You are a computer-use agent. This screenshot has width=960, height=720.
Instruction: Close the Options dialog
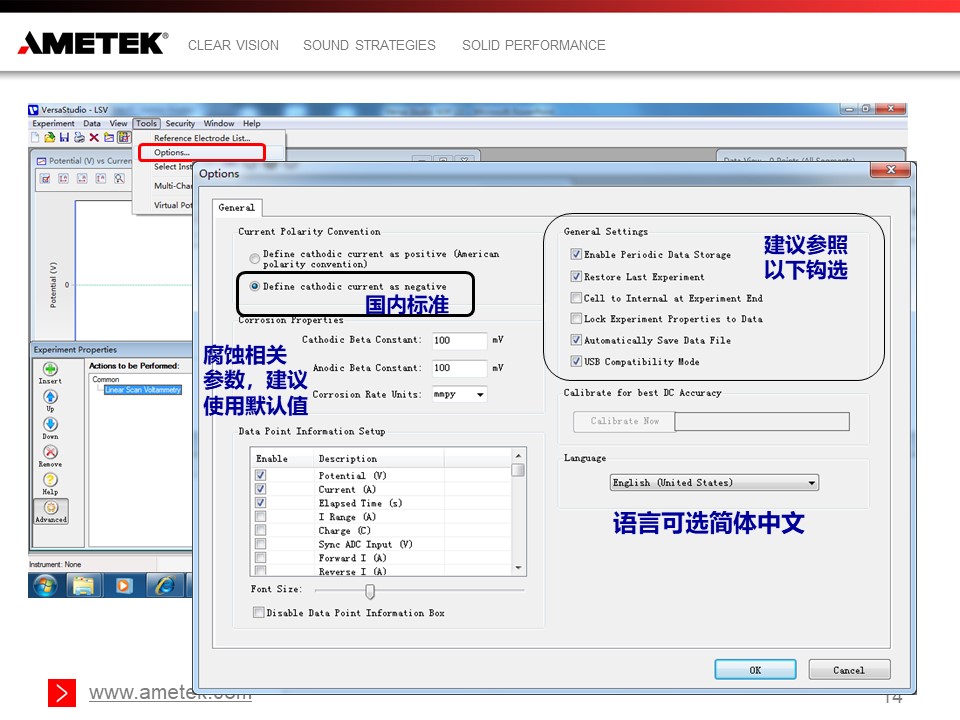[x=891, y=170]
